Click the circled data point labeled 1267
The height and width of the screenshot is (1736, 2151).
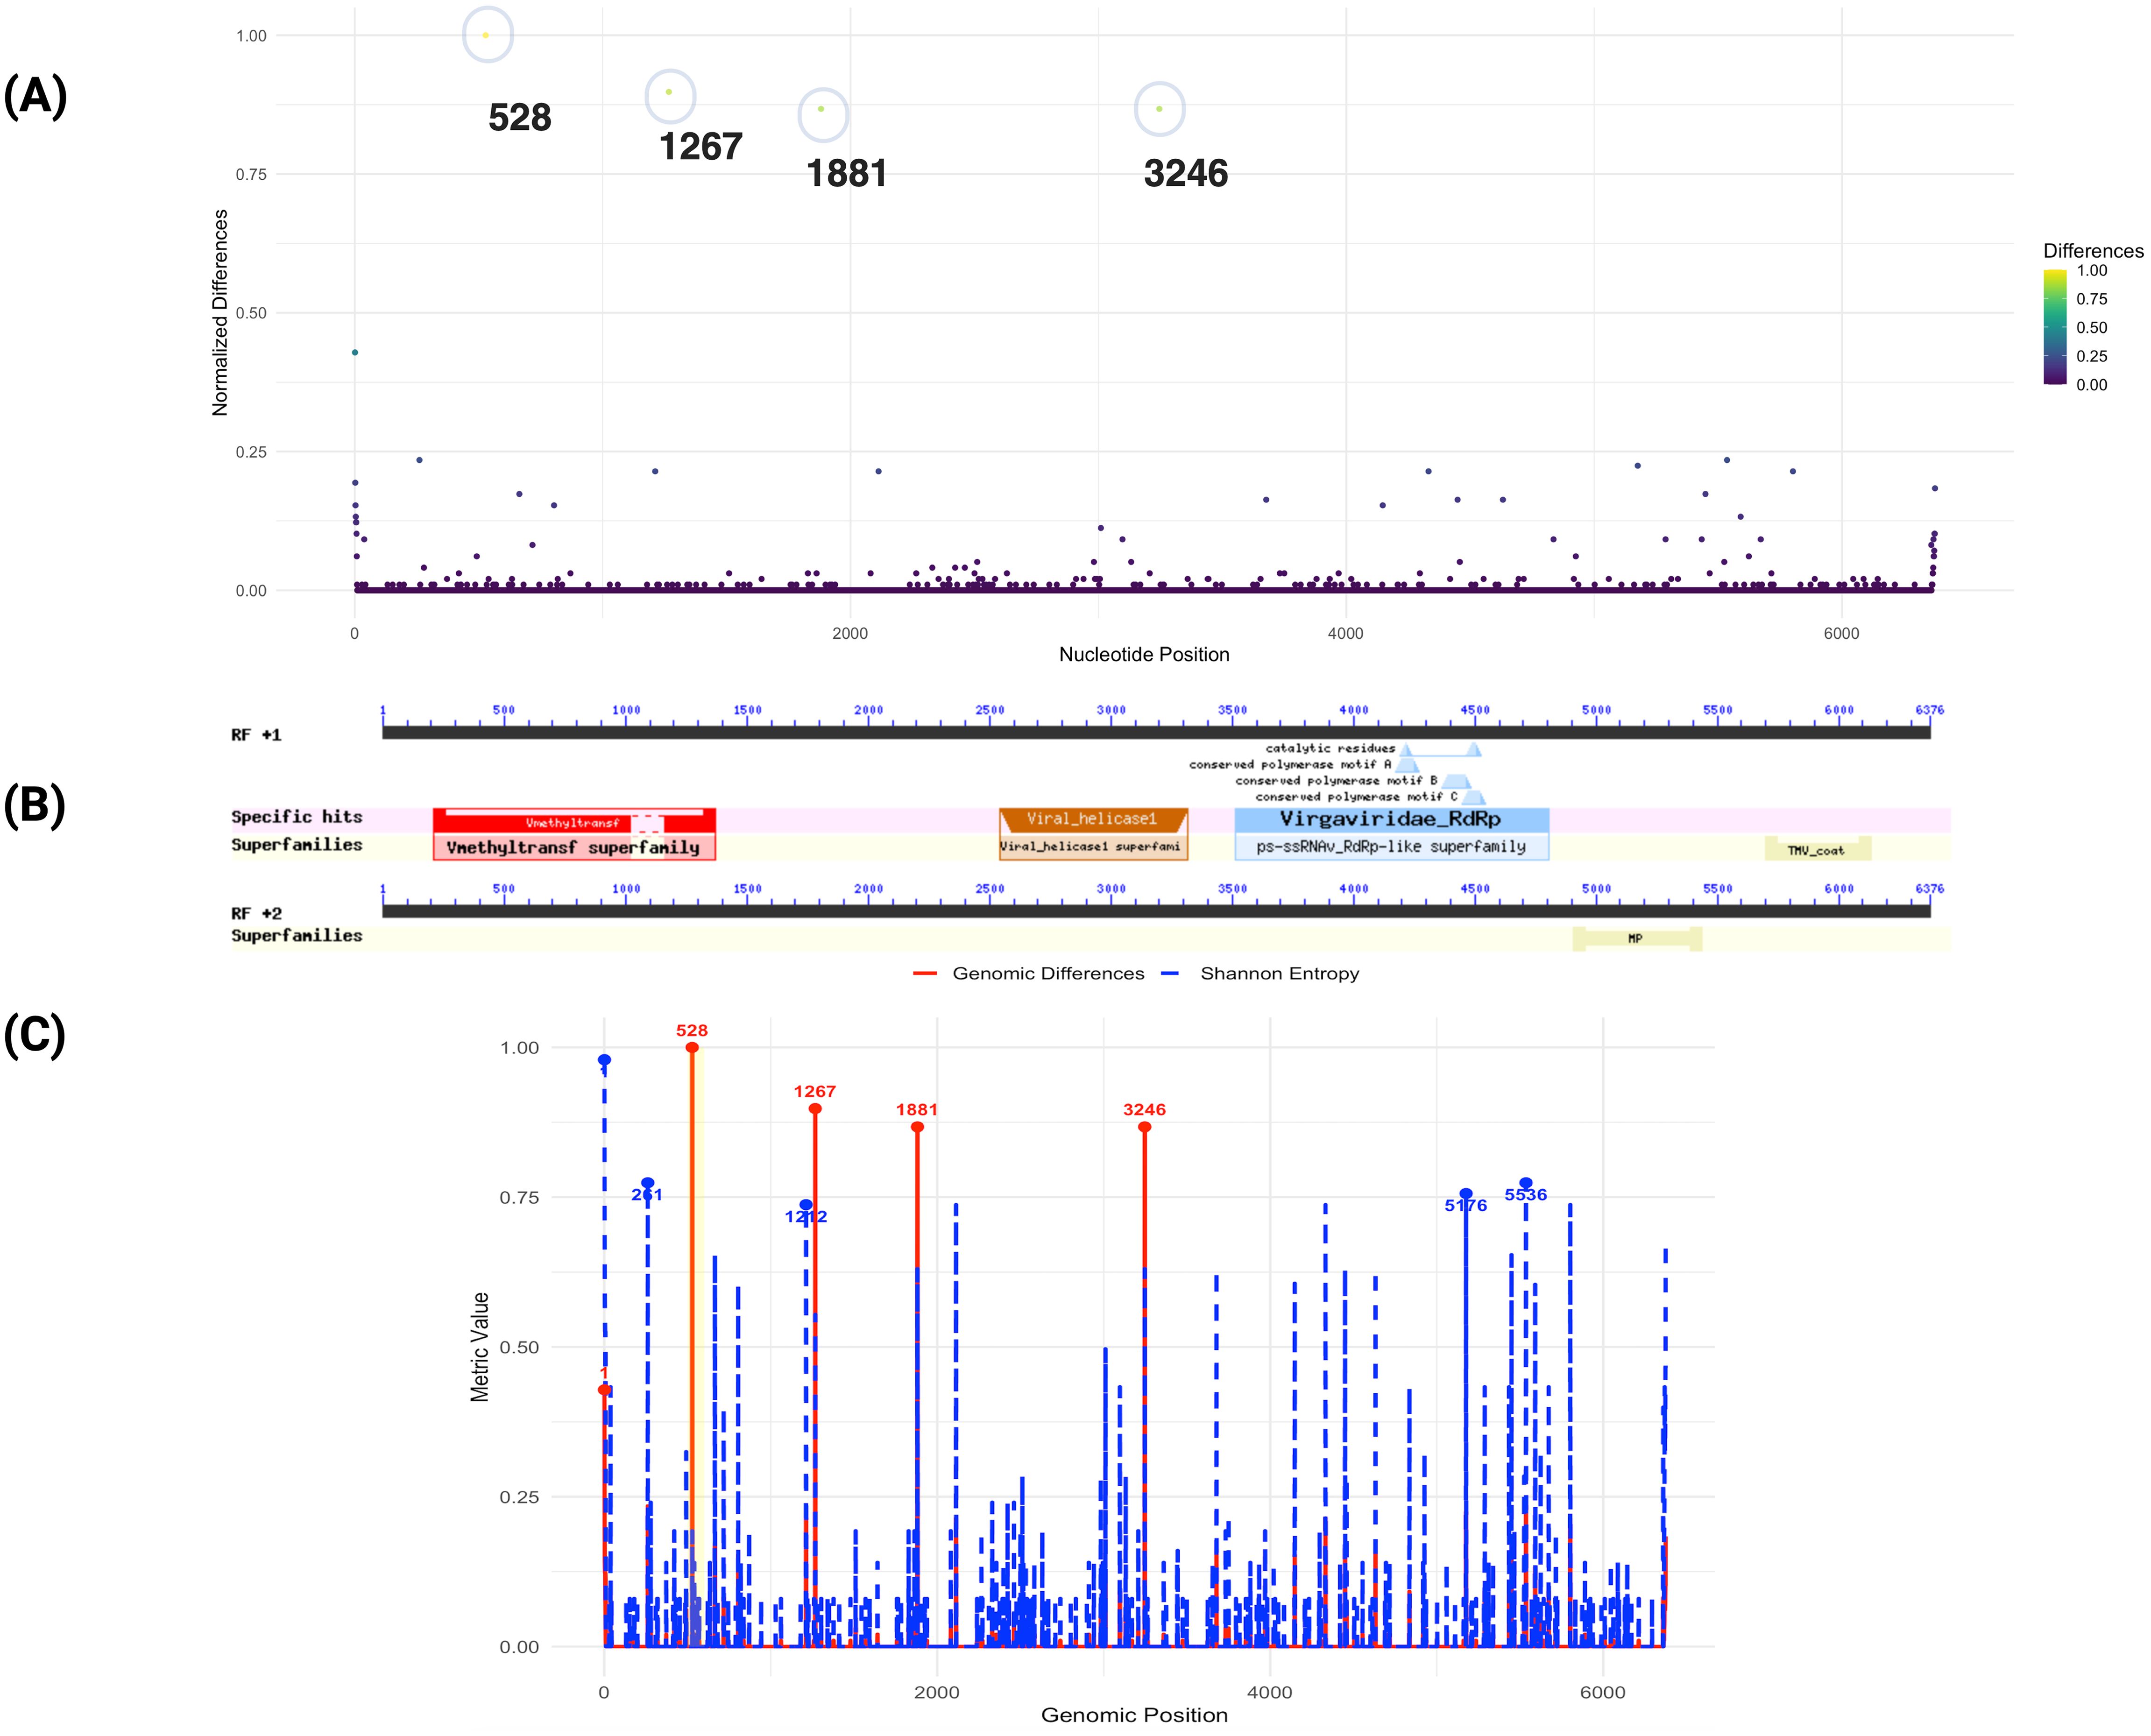pos(669,92)
